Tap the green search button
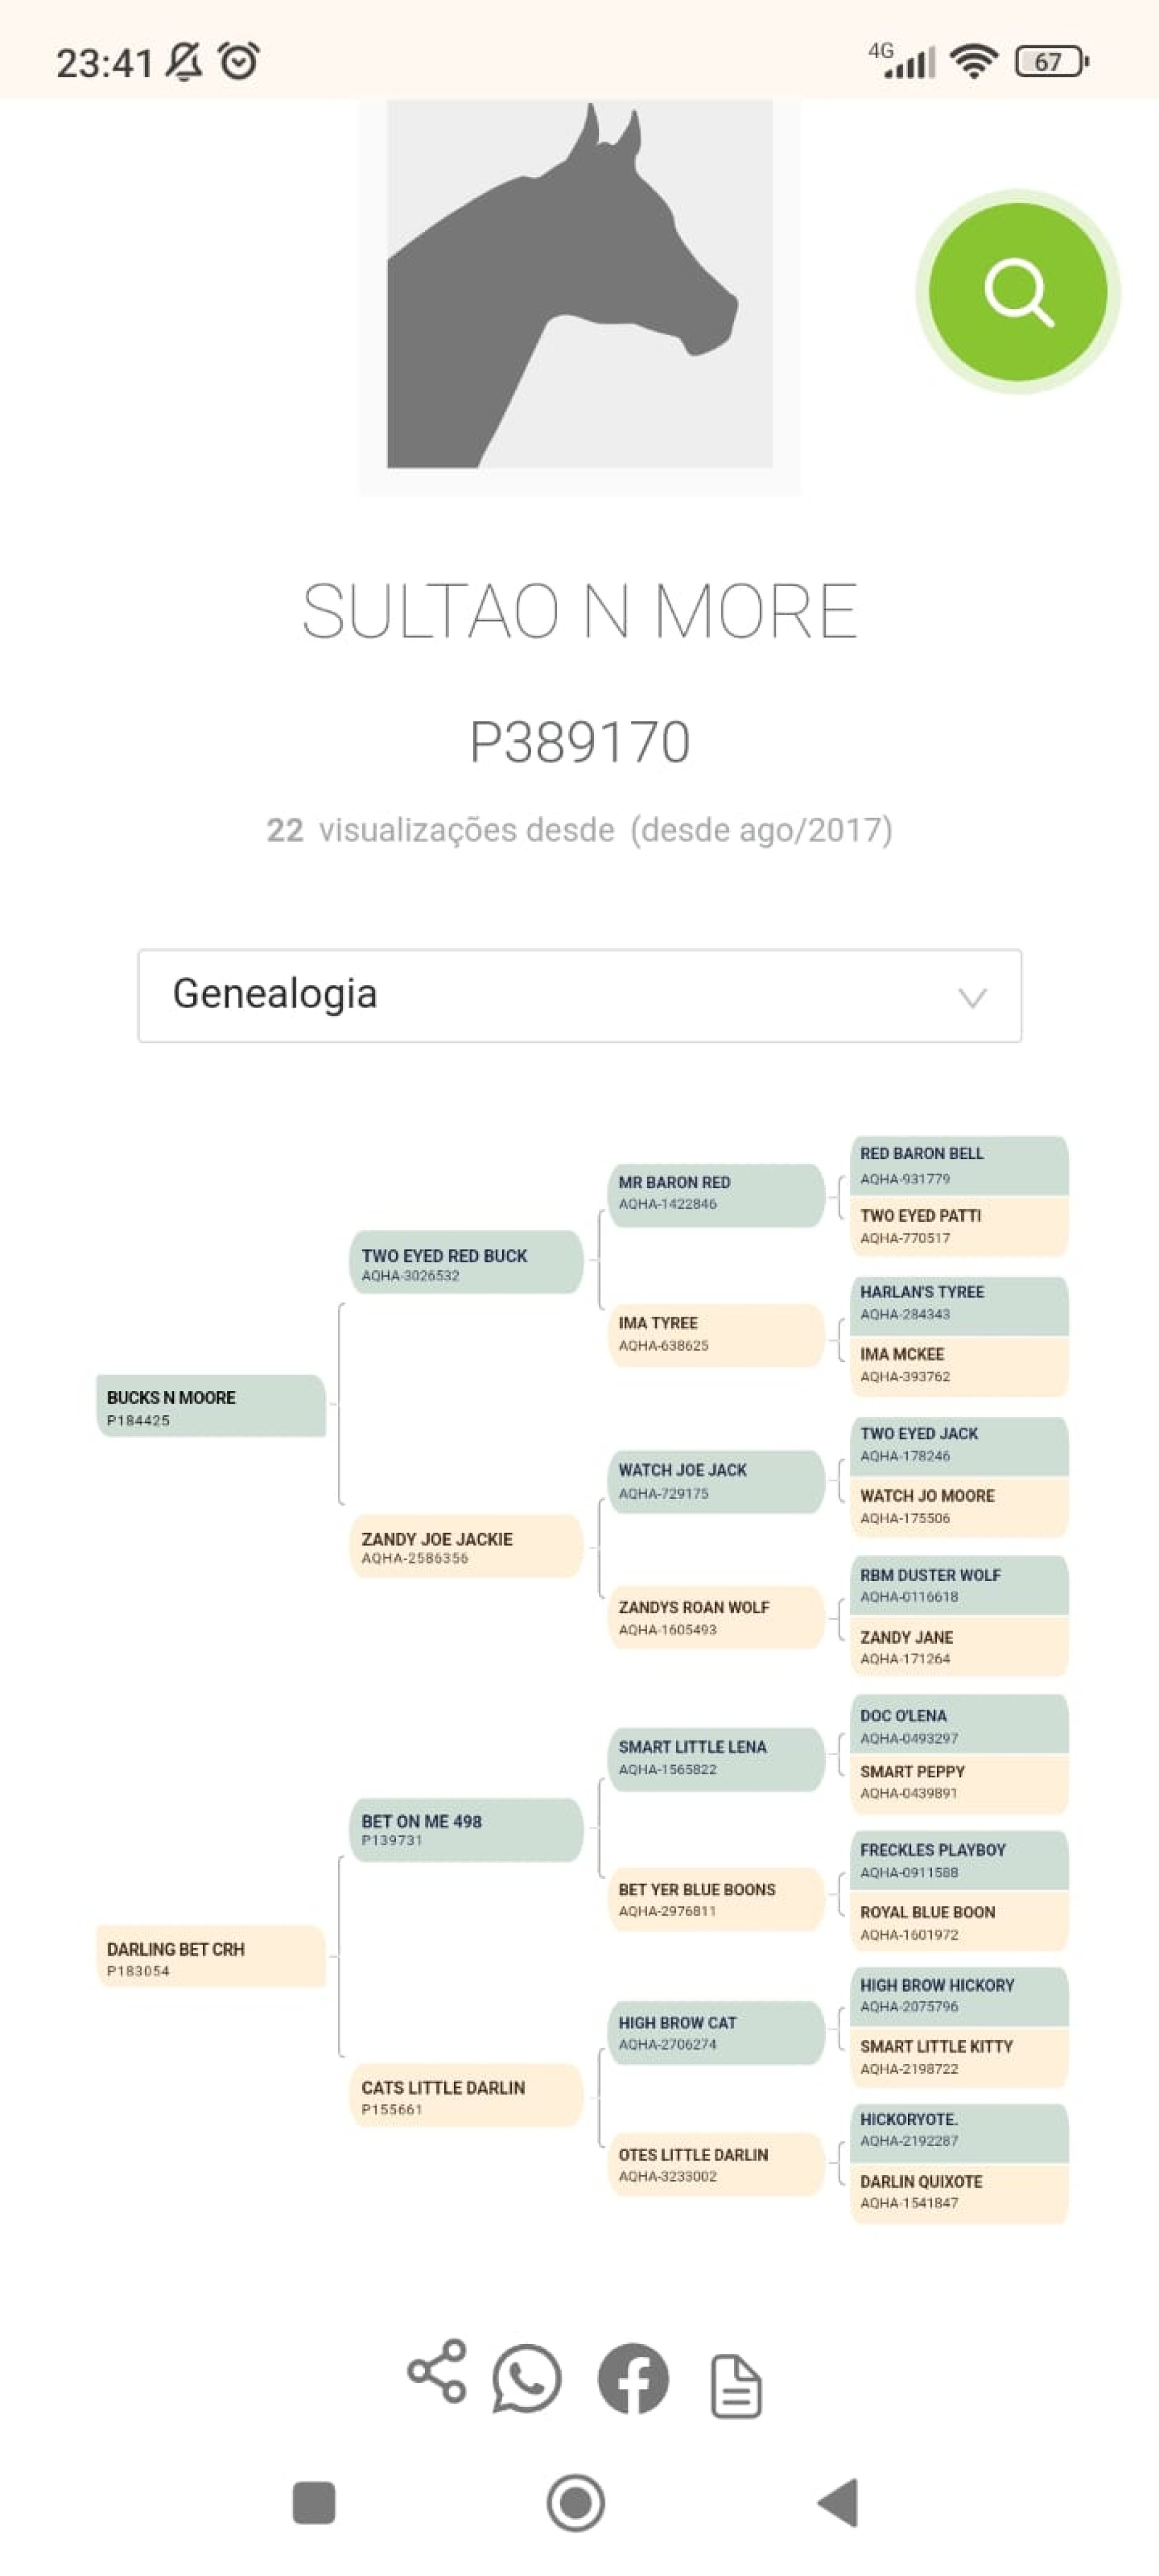The image size is (1159, 2576). point(1017,292)
